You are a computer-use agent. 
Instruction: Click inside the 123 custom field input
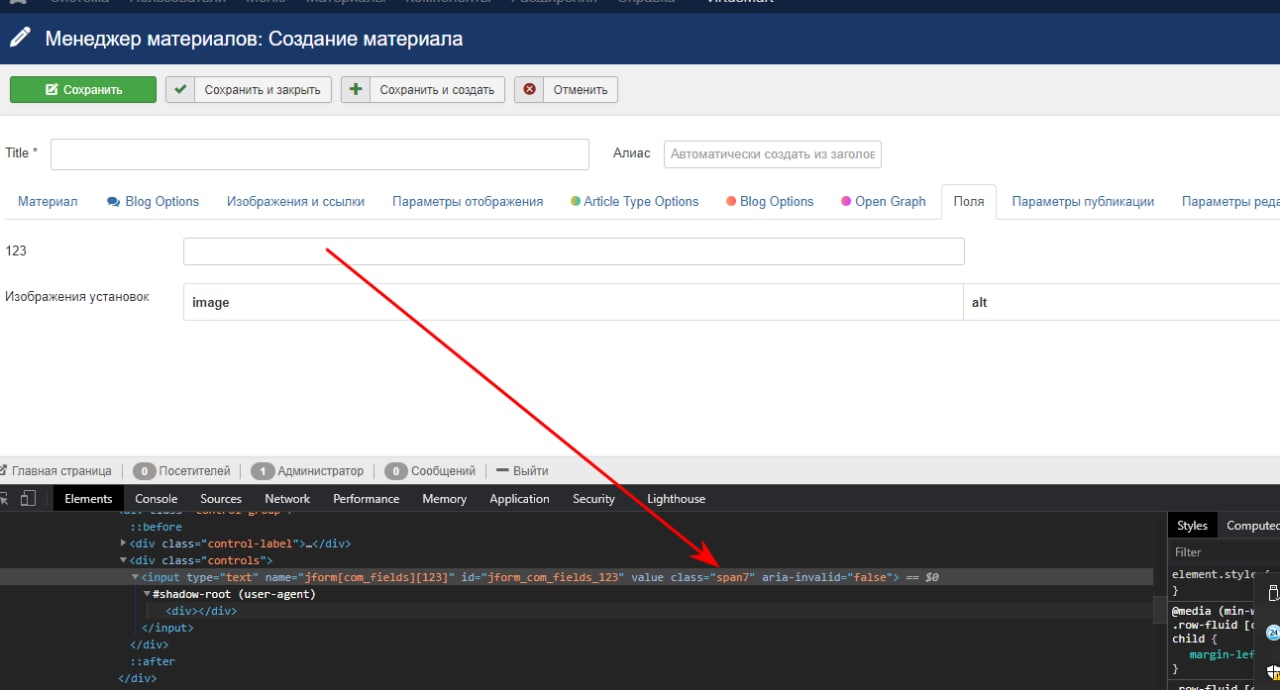[574, 251]
